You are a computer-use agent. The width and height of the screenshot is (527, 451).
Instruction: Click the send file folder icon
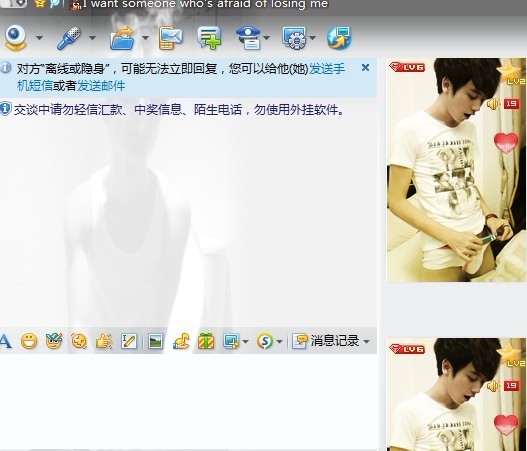pos(122,38)
